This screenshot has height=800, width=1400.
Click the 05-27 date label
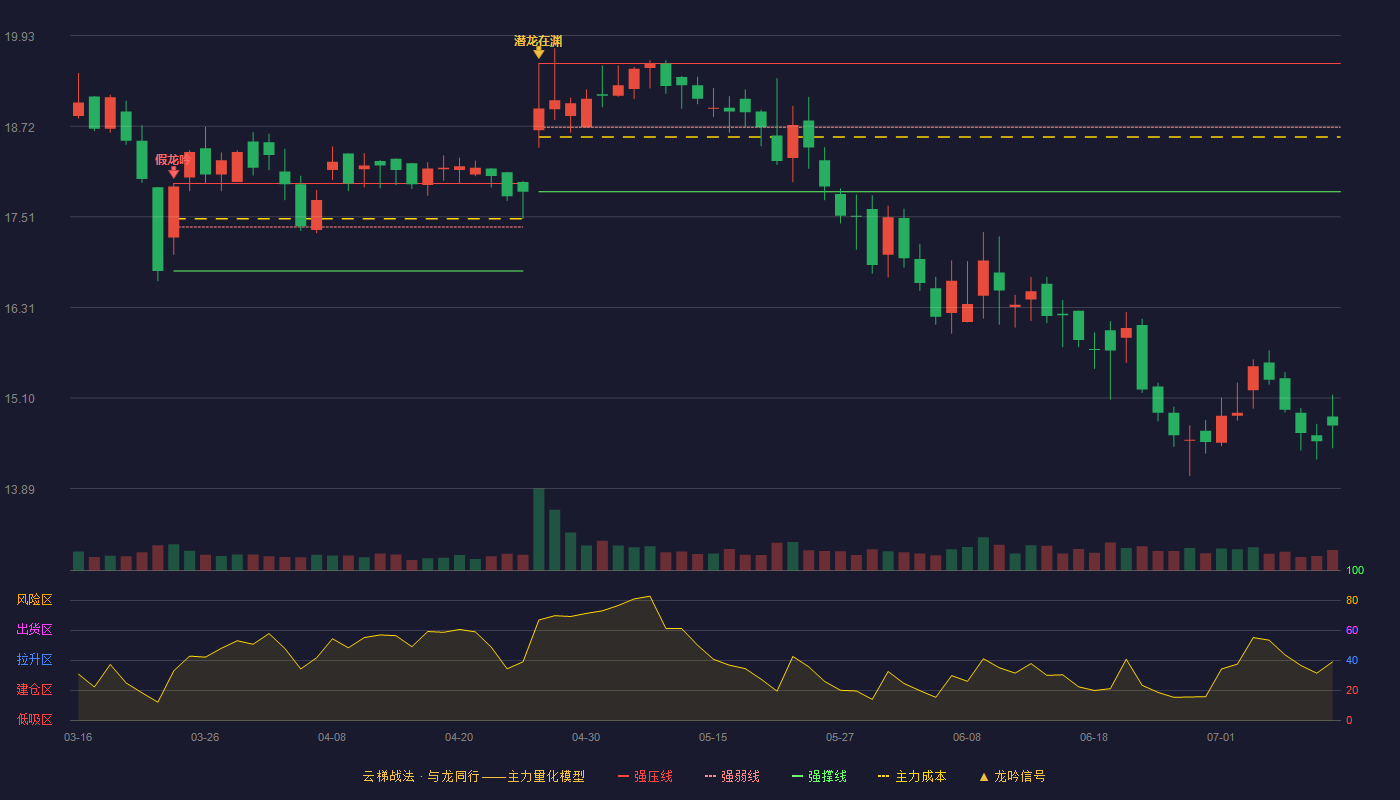tap(840, 737)
